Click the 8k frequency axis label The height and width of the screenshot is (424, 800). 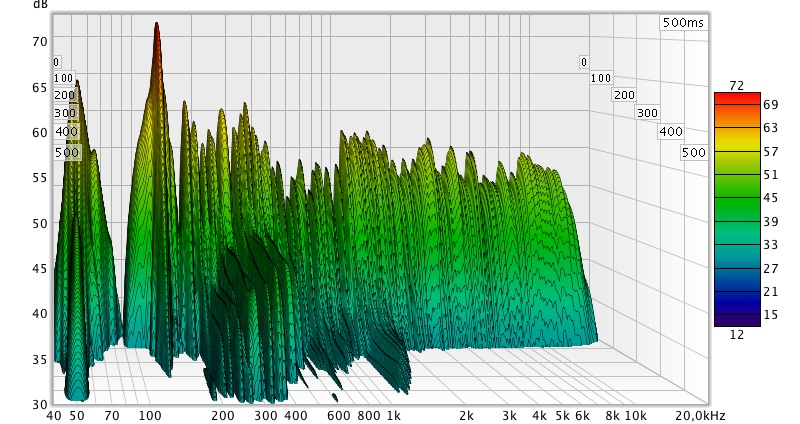(613, 416)
